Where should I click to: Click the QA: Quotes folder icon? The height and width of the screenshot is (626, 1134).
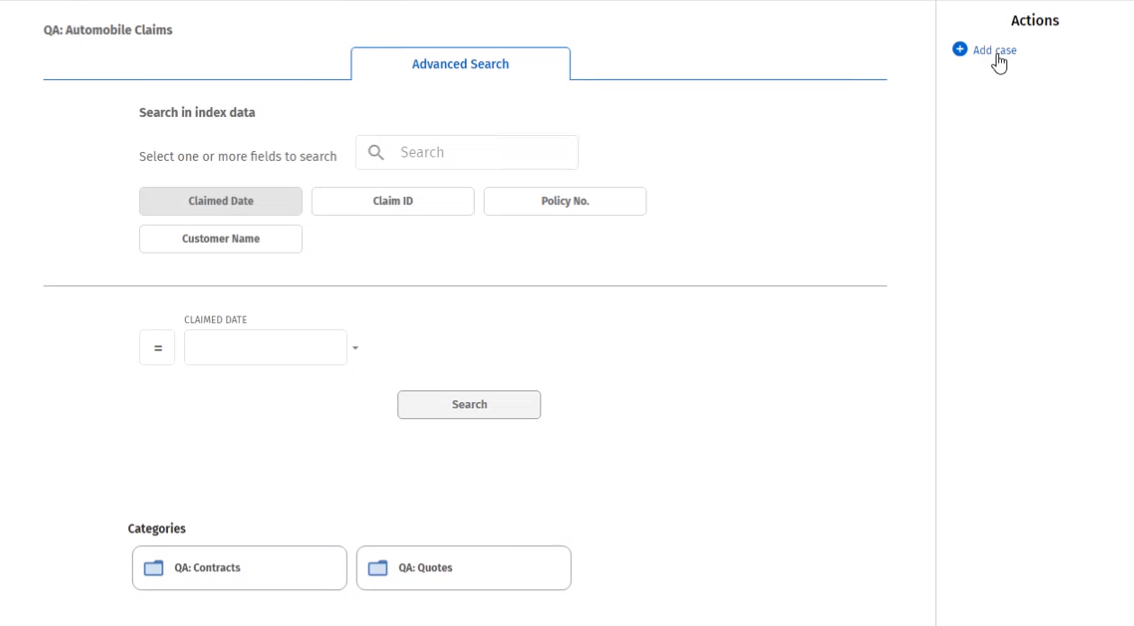377,568
